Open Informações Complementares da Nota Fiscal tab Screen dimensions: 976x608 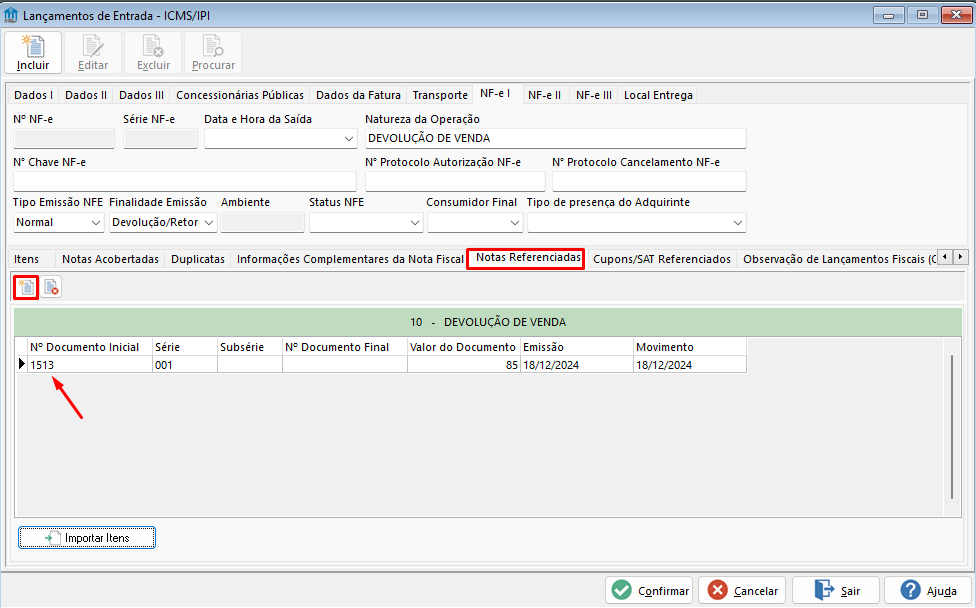coord(350,259)
